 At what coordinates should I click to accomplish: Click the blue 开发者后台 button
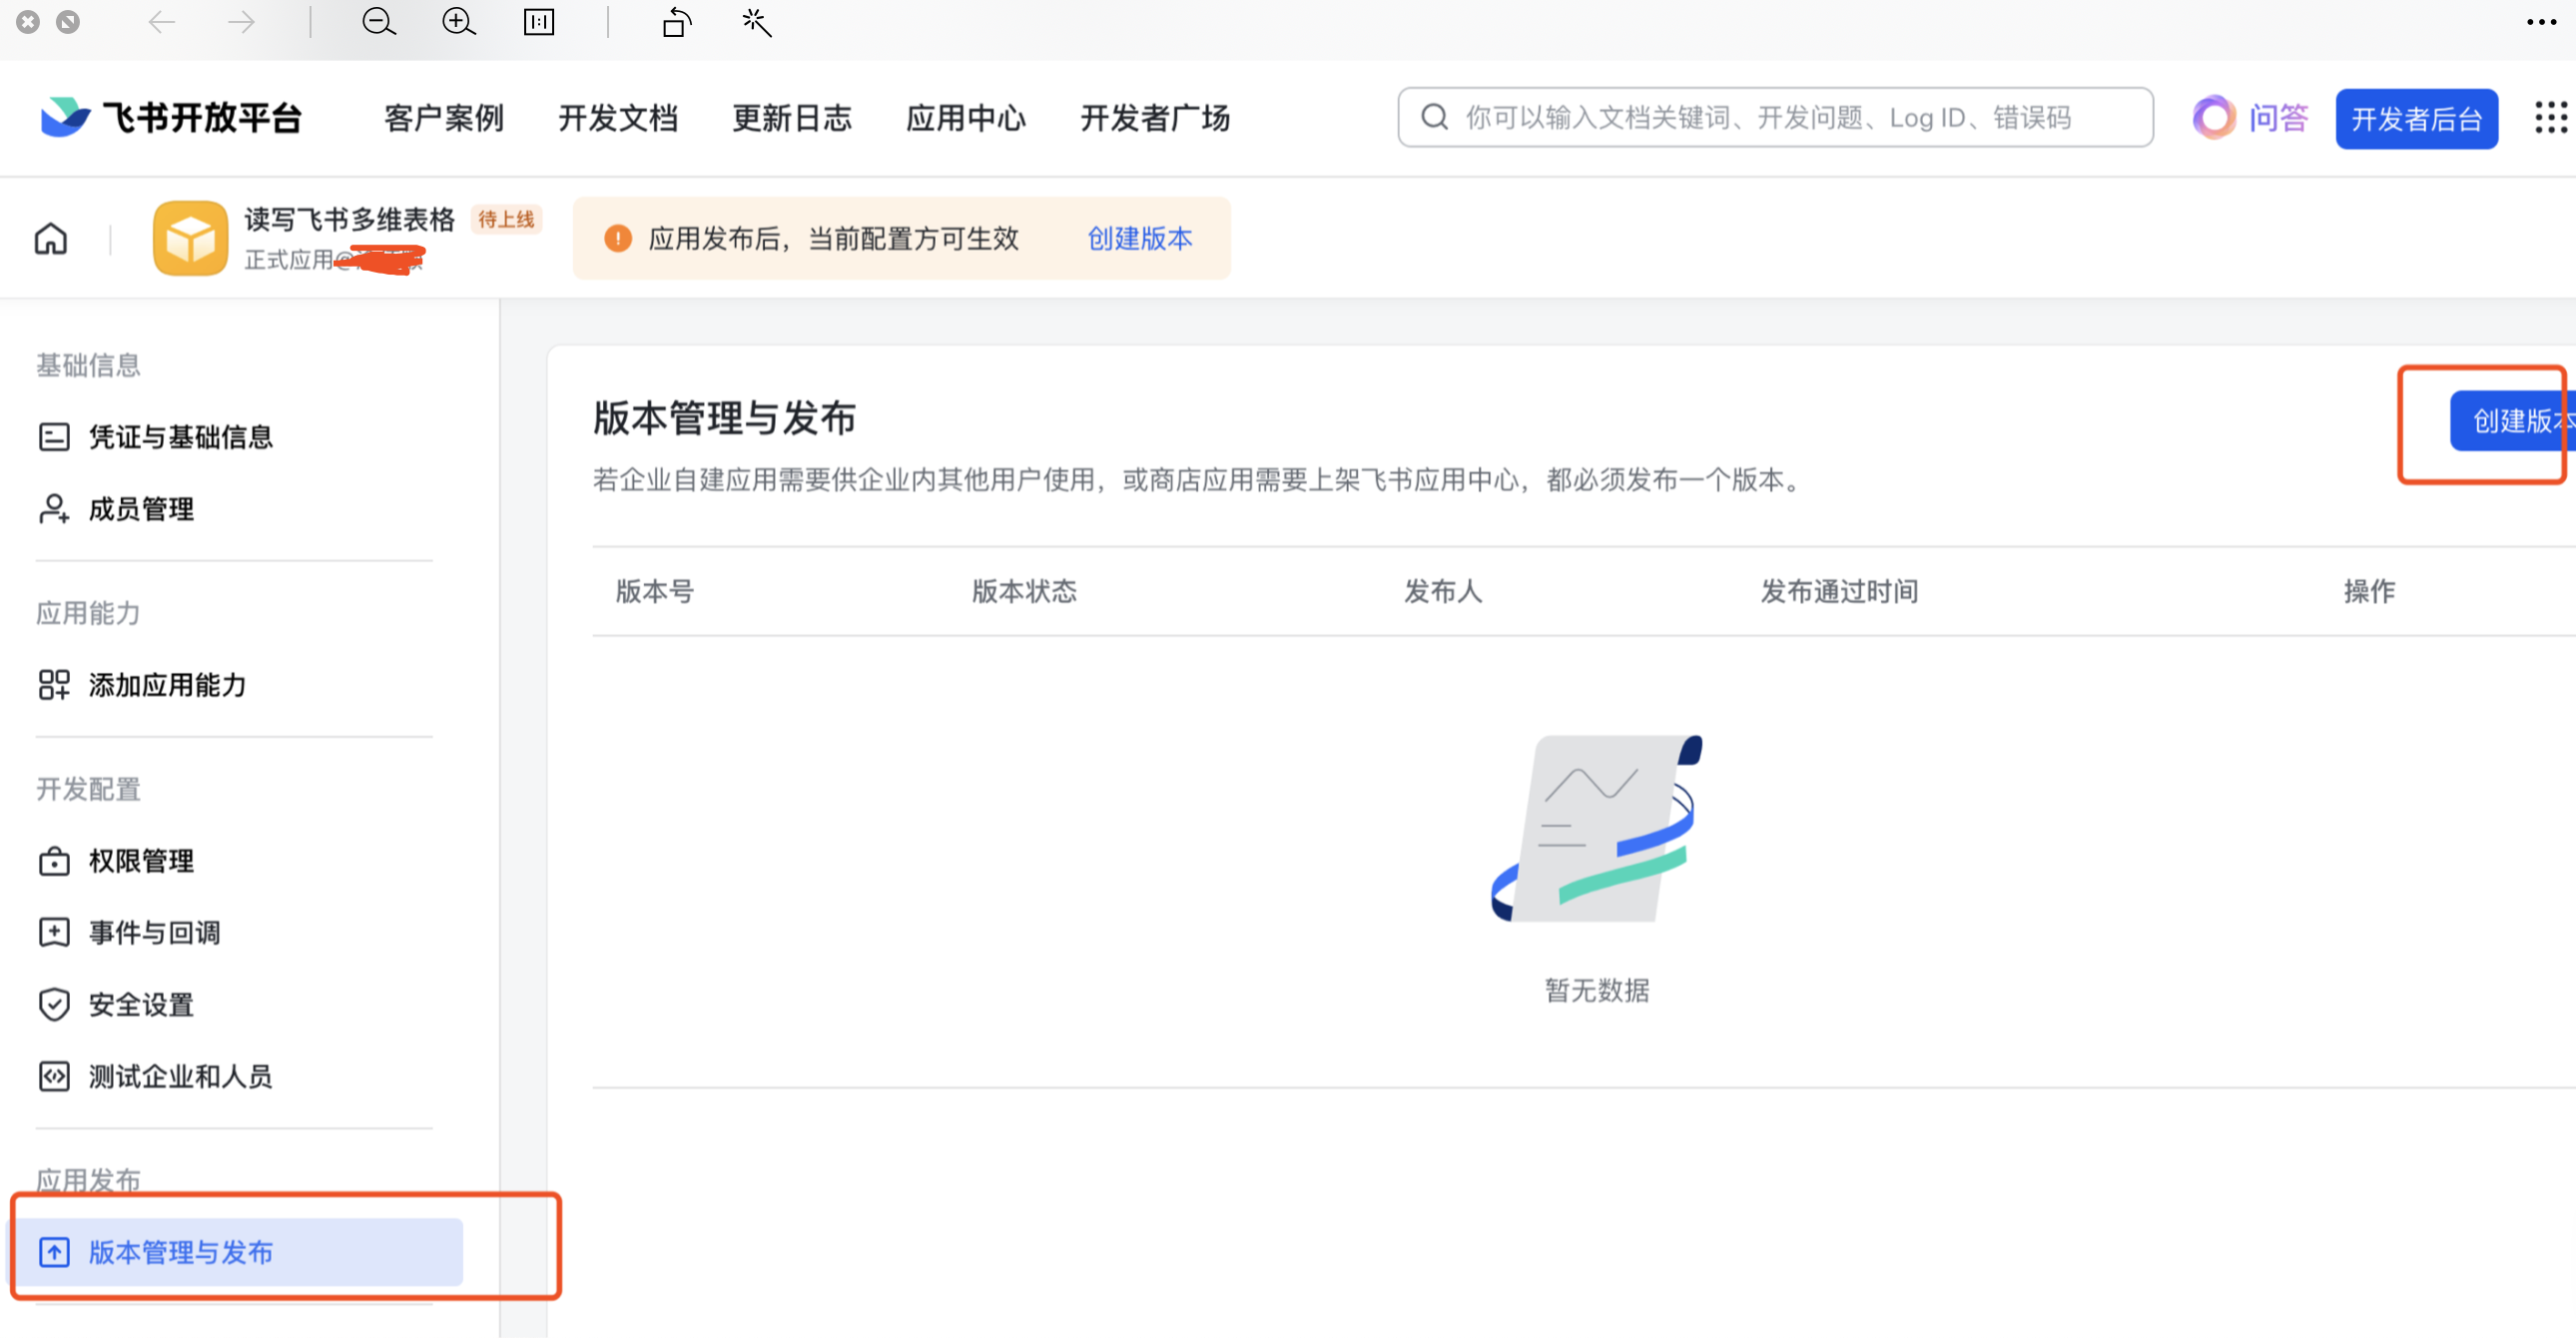coord(2416,119)
